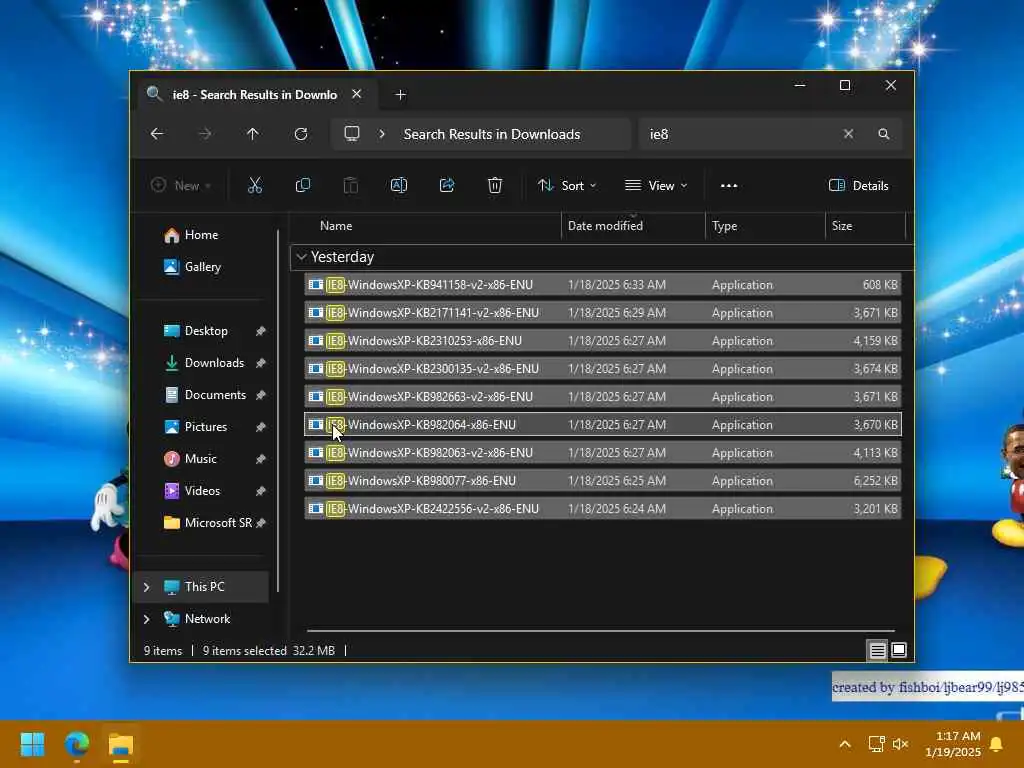This screenshot has height=768, width=1024.
Task: Select IE8-WindowsXP-KB2310253-x86-ENU file
Action: click(602, 341)
